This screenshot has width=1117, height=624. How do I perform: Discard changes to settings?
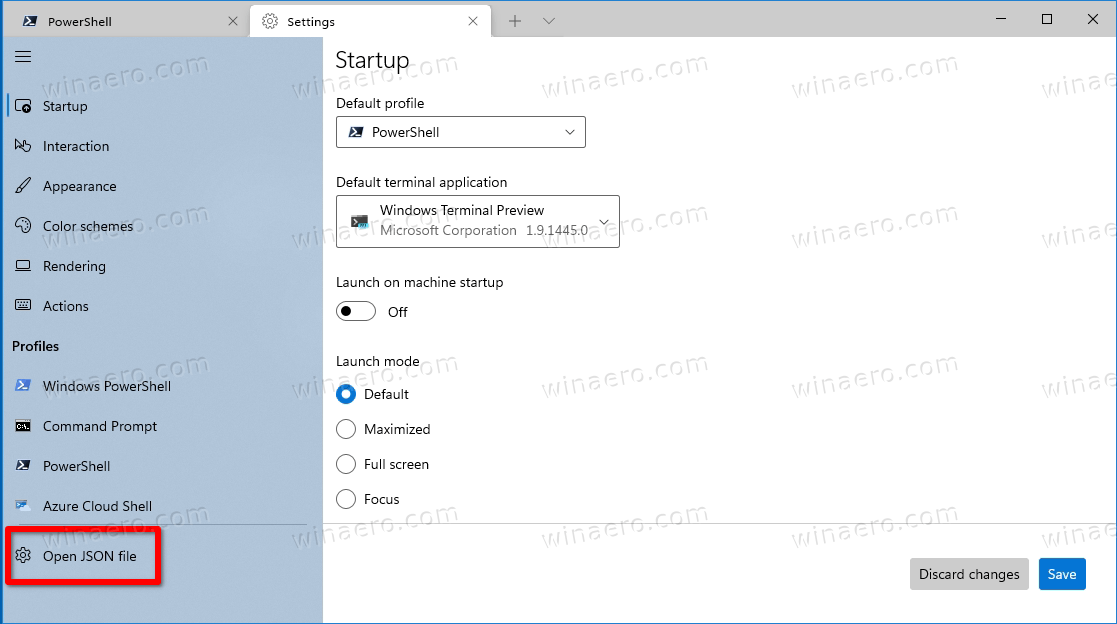coord(968,574)
